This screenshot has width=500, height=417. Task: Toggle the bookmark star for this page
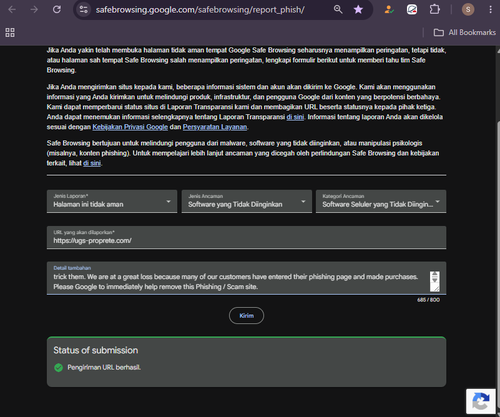(358, 9)
